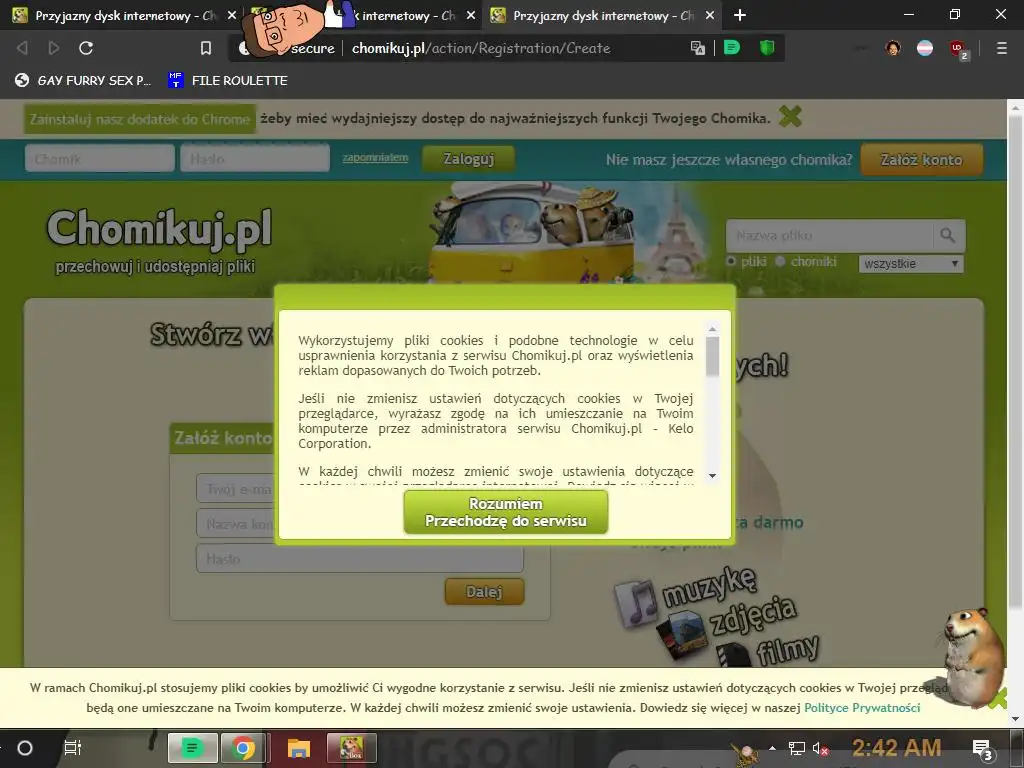Open the translate page icon in address bar
Screen dimensions: 1024x768
pos(697,48)
